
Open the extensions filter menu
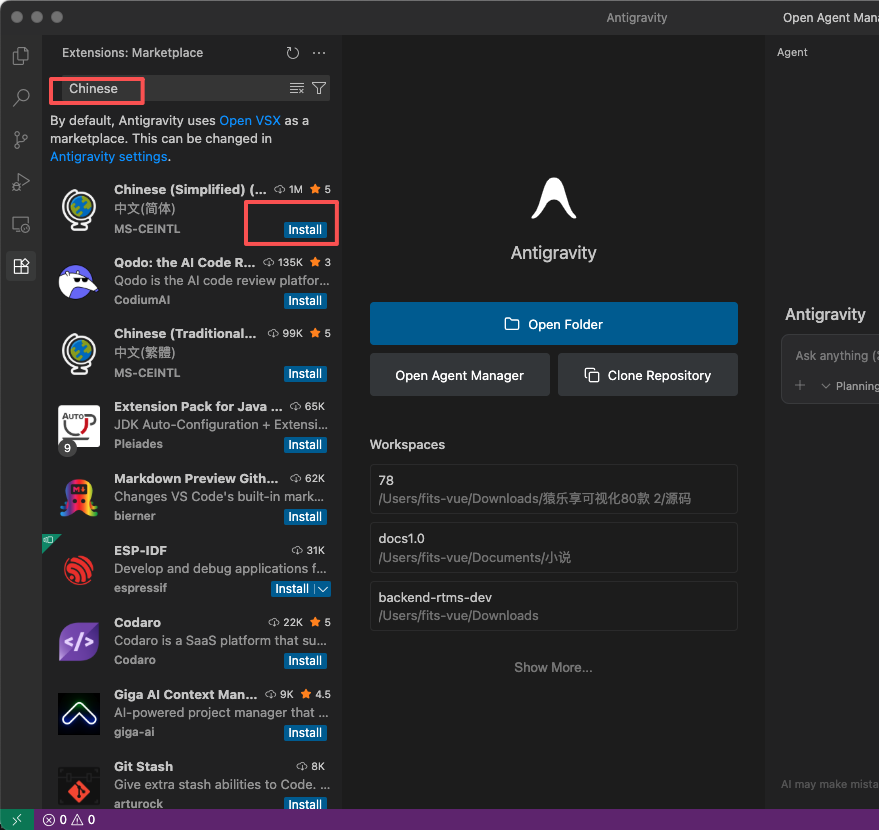click(319, 89)
